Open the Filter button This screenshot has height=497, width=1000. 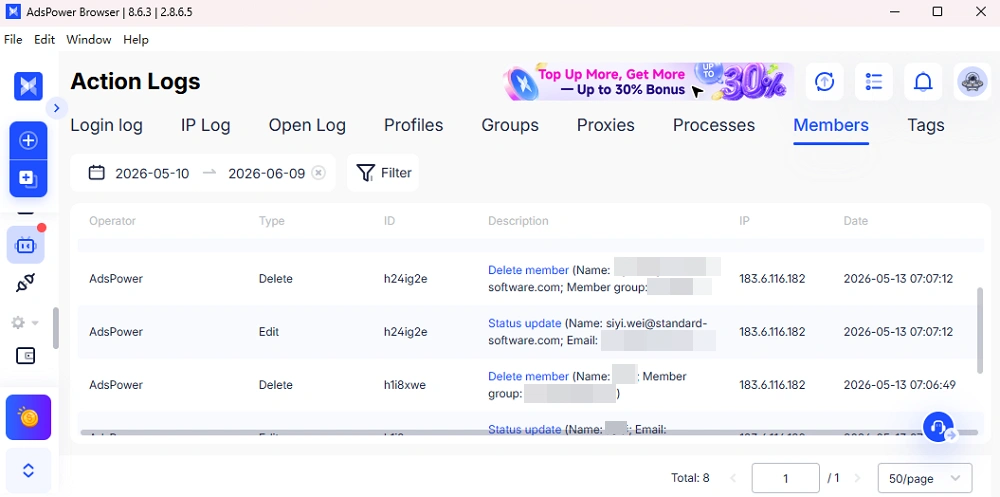click(383, 173)
